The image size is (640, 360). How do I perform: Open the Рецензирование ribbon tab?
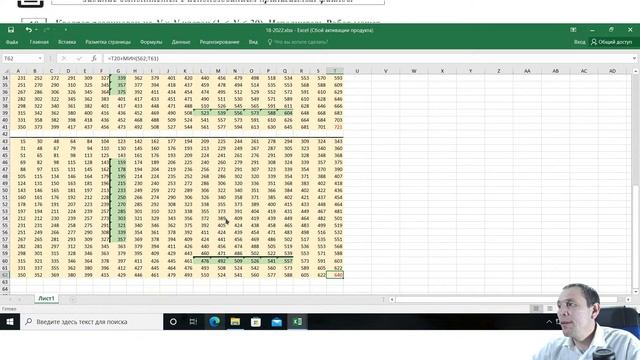tap(219, 42)
